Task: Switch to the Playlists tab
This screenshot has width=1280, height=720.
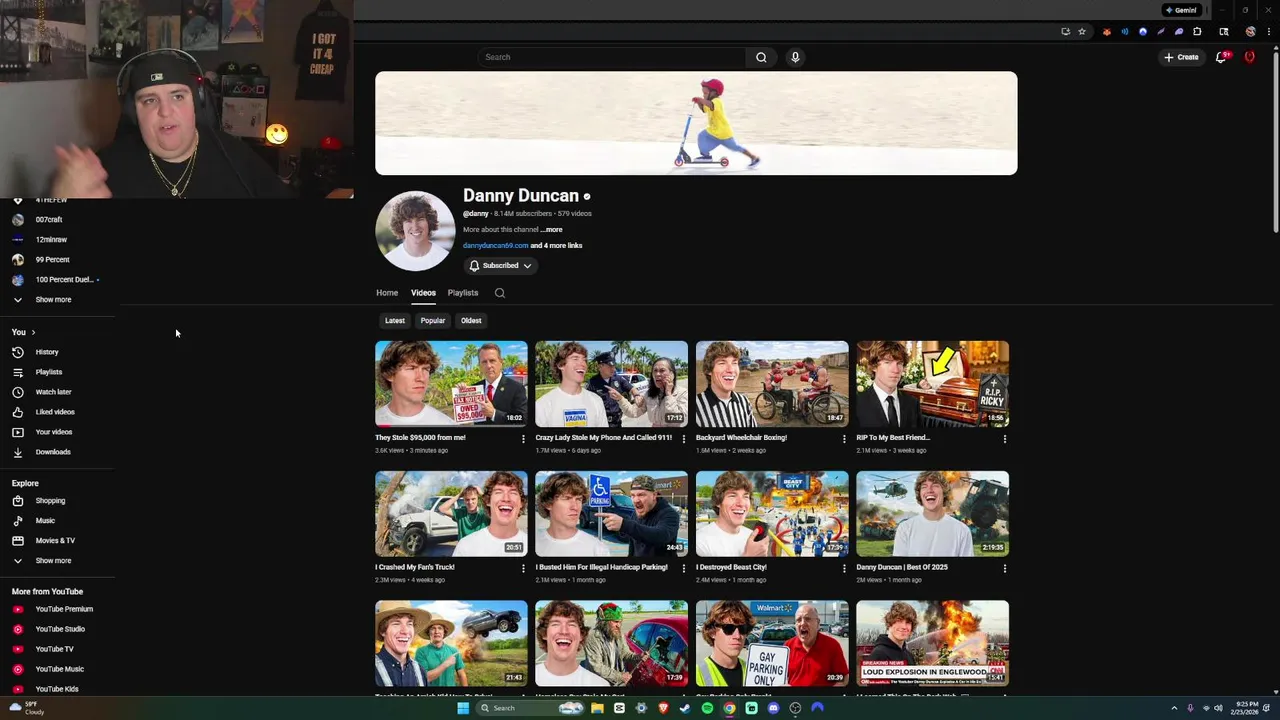Action: pos(463,293)
